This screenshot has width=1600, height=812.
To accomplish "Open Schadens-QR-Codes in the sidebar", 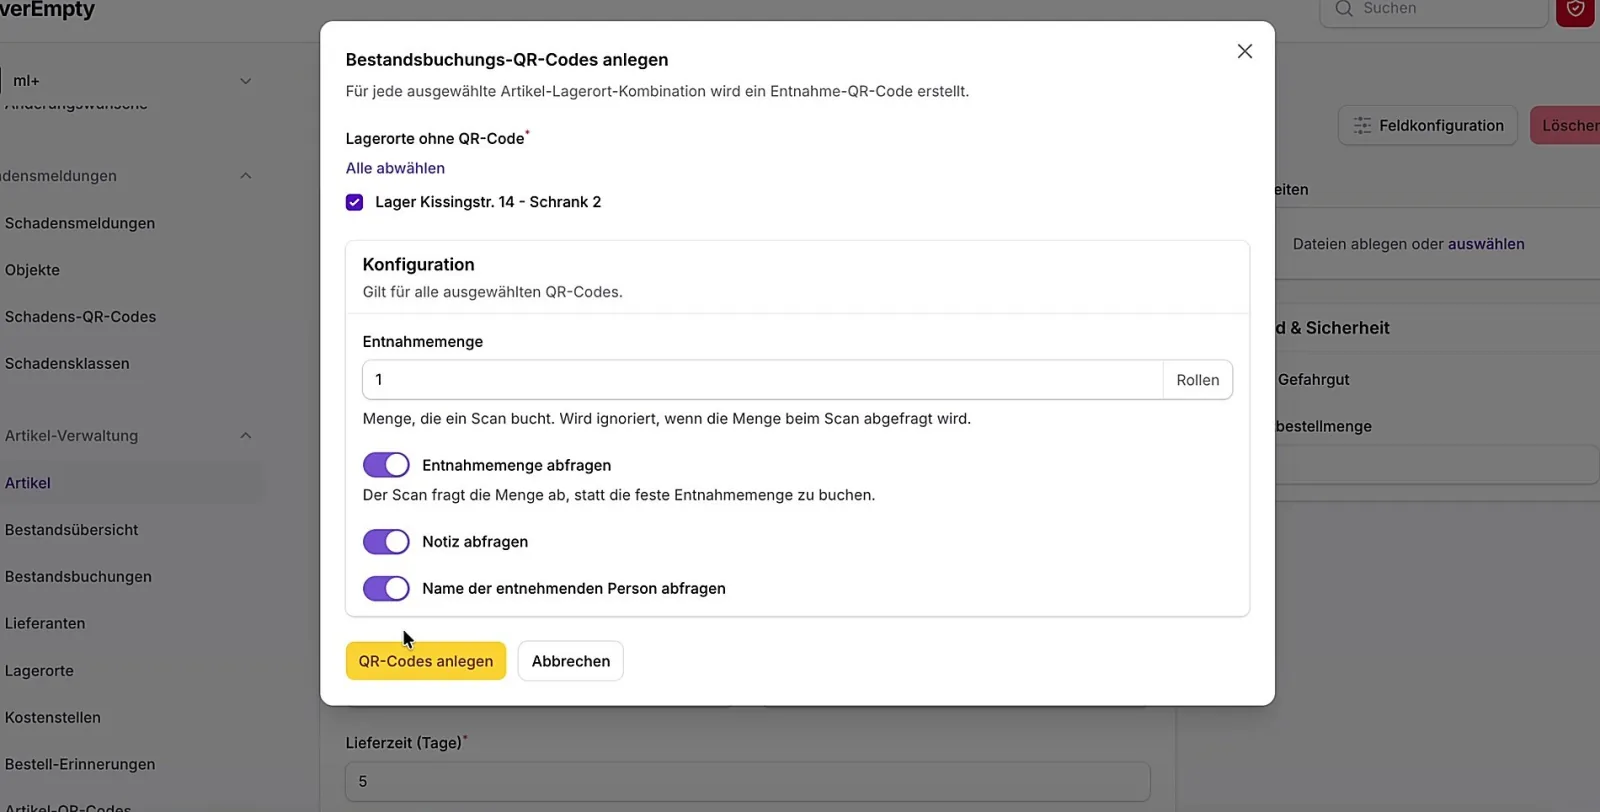I will click(80, 317).
